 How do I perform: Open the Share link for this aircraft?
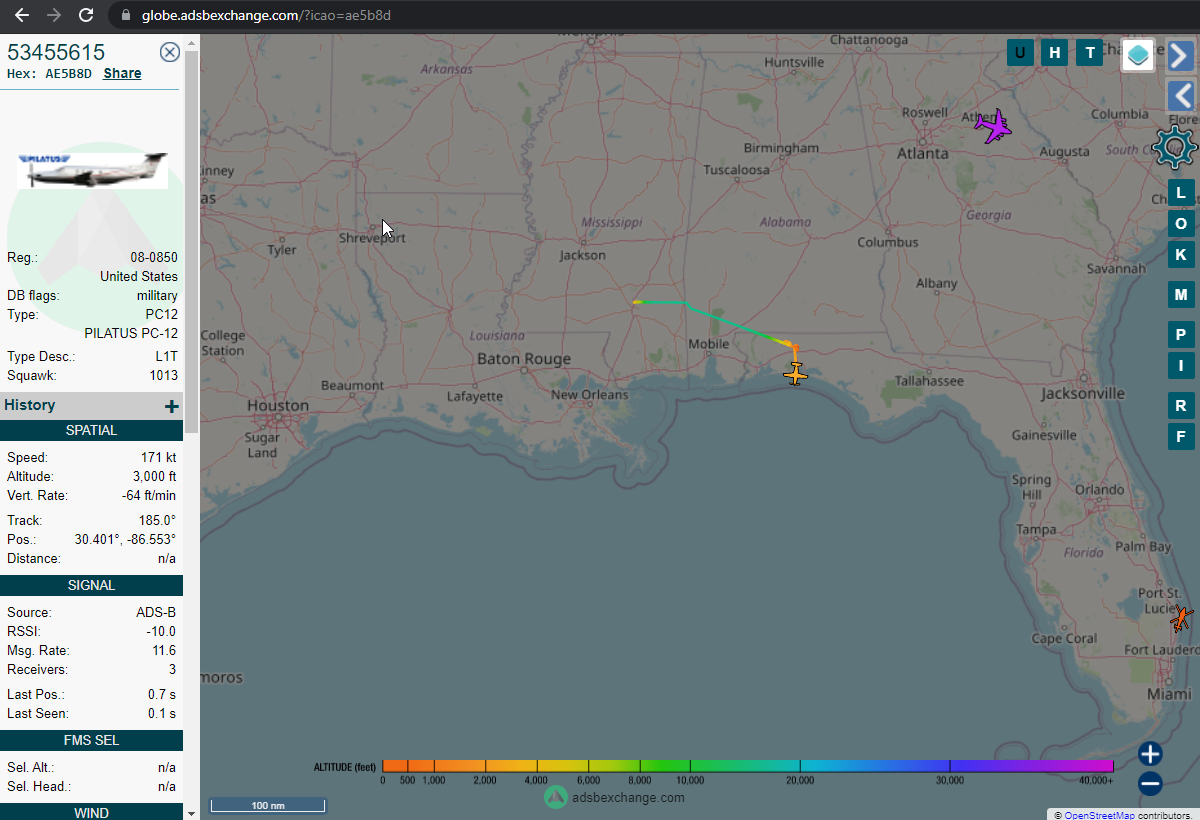pyautogui.click(x=122, y=73)
